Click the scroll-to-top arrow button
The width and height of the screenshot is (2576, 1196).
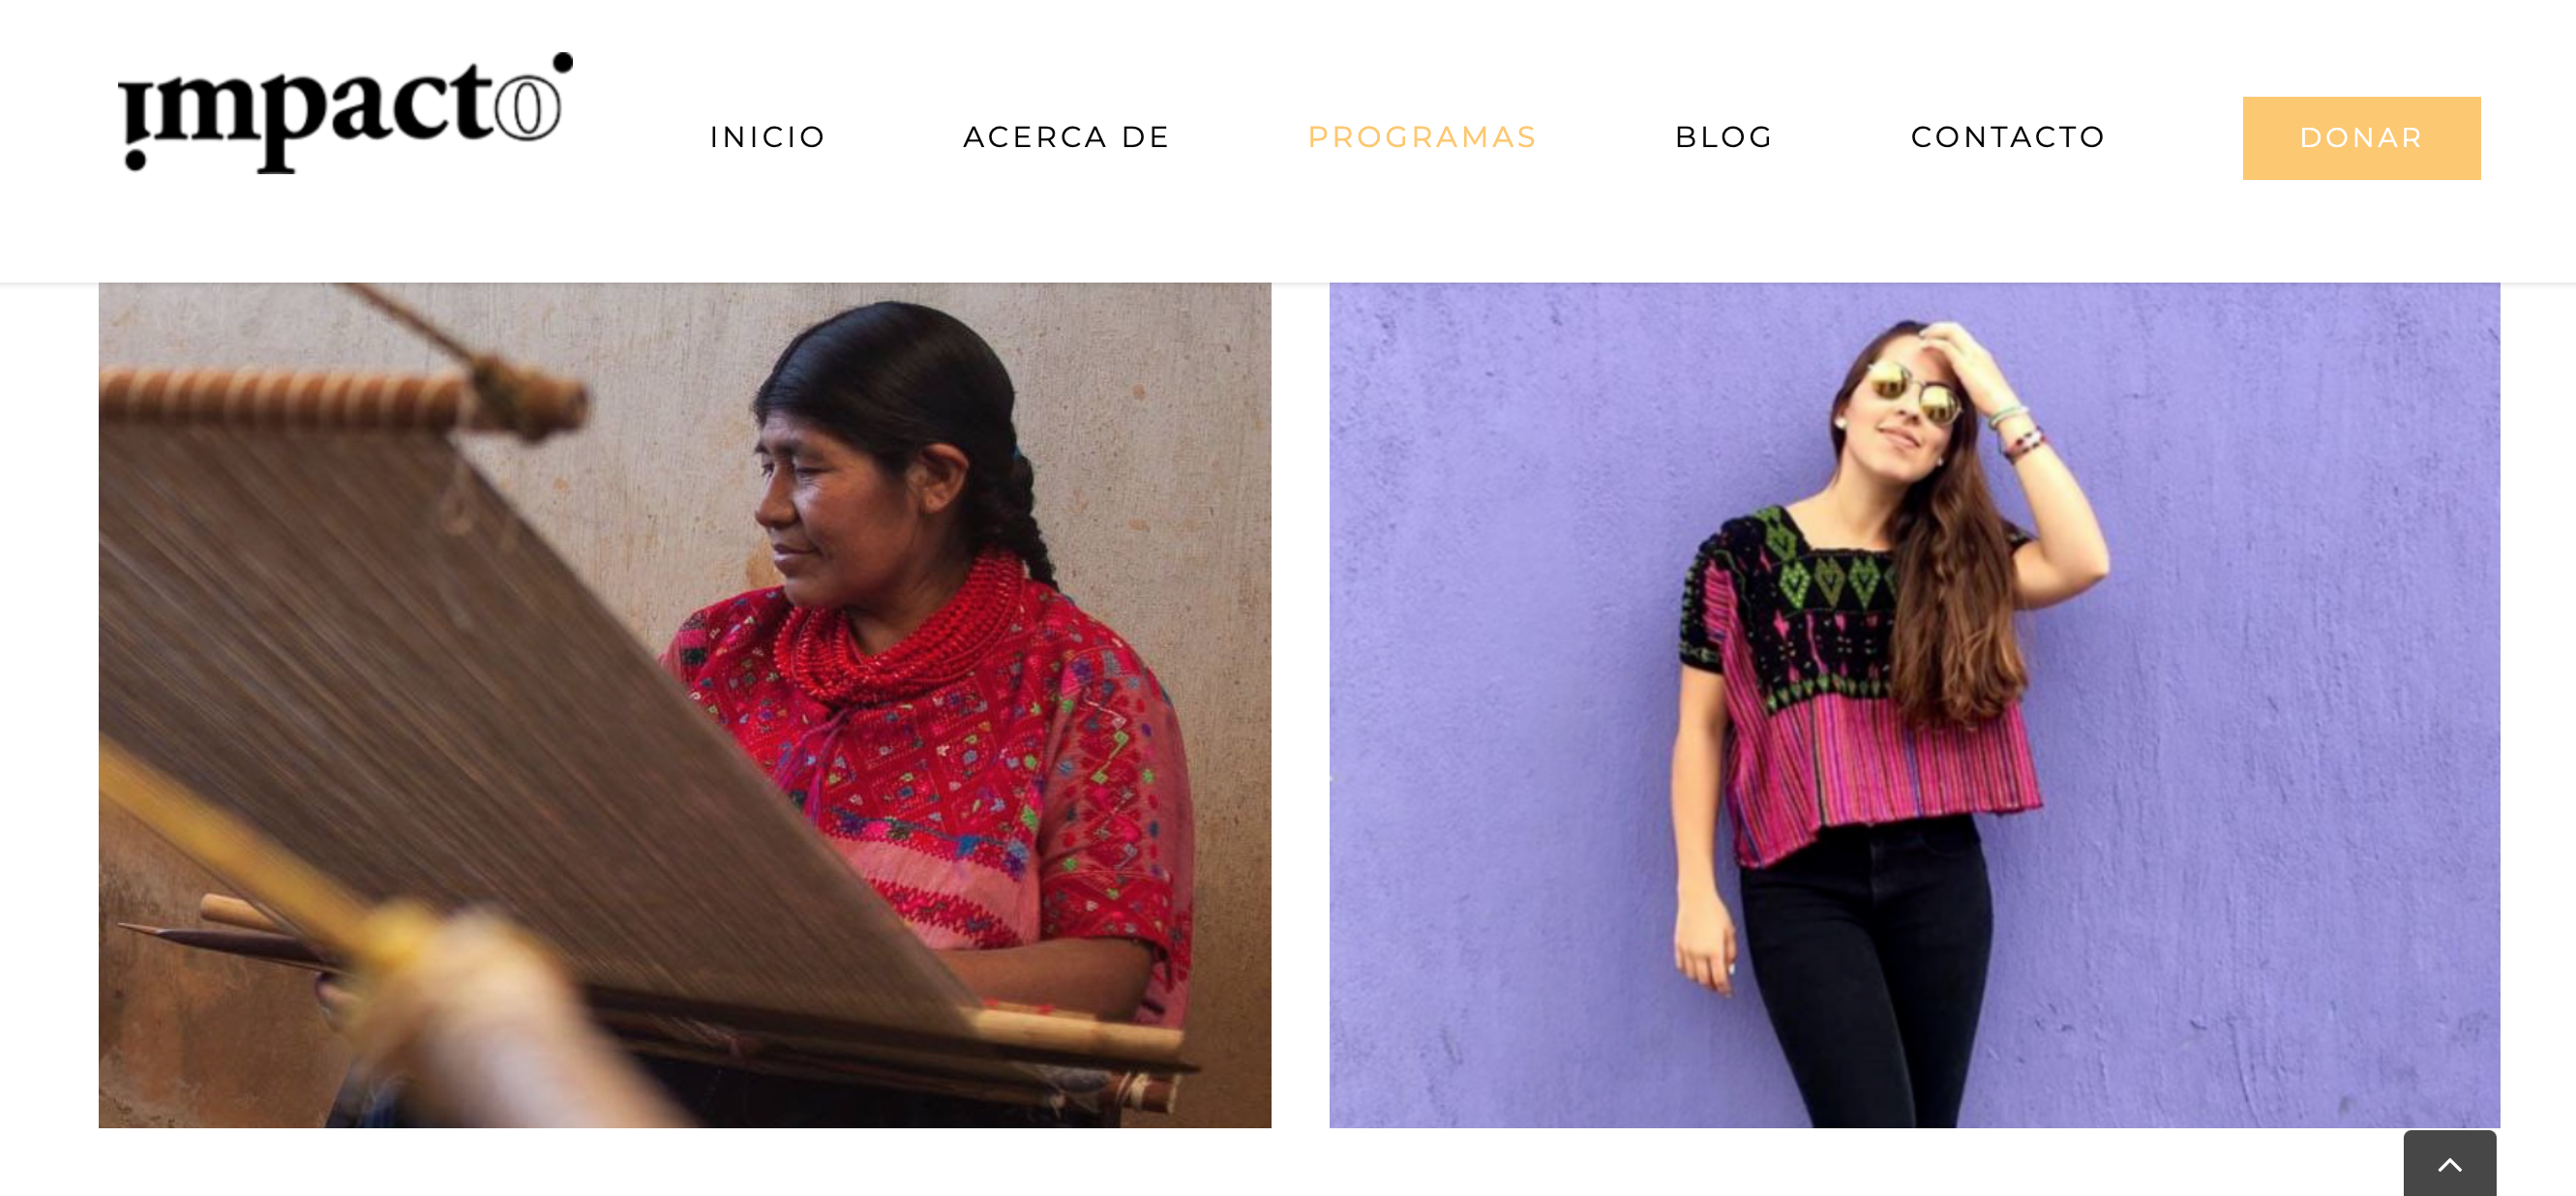[x=2449, y=1164]
